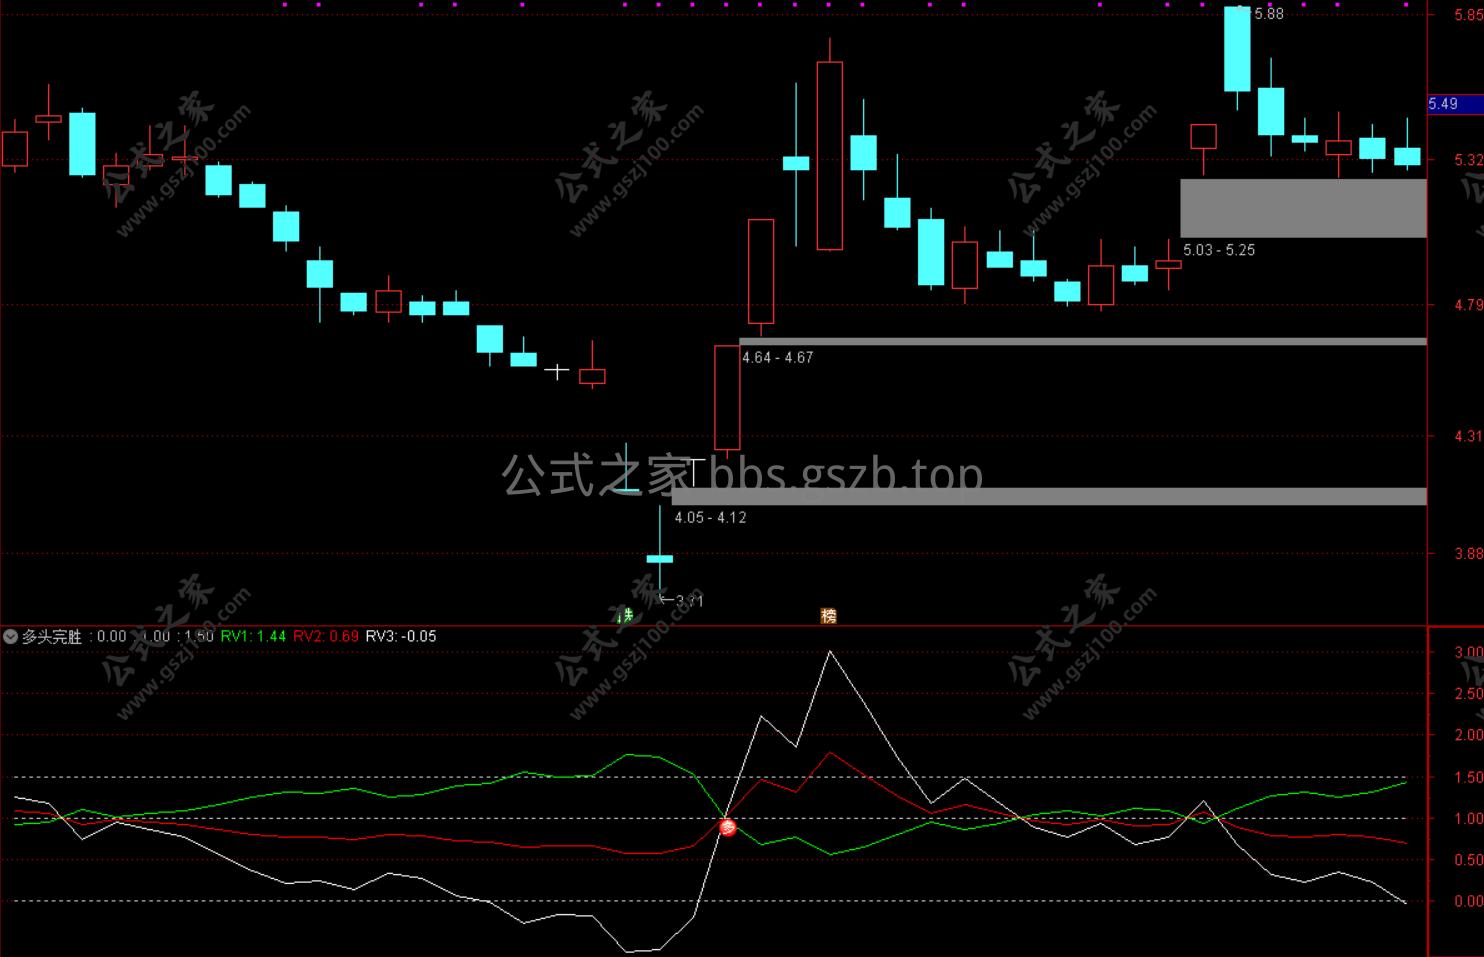
Task: Expand the 多头完胜 indicator dropdown arrow
Action: point(10,636)
